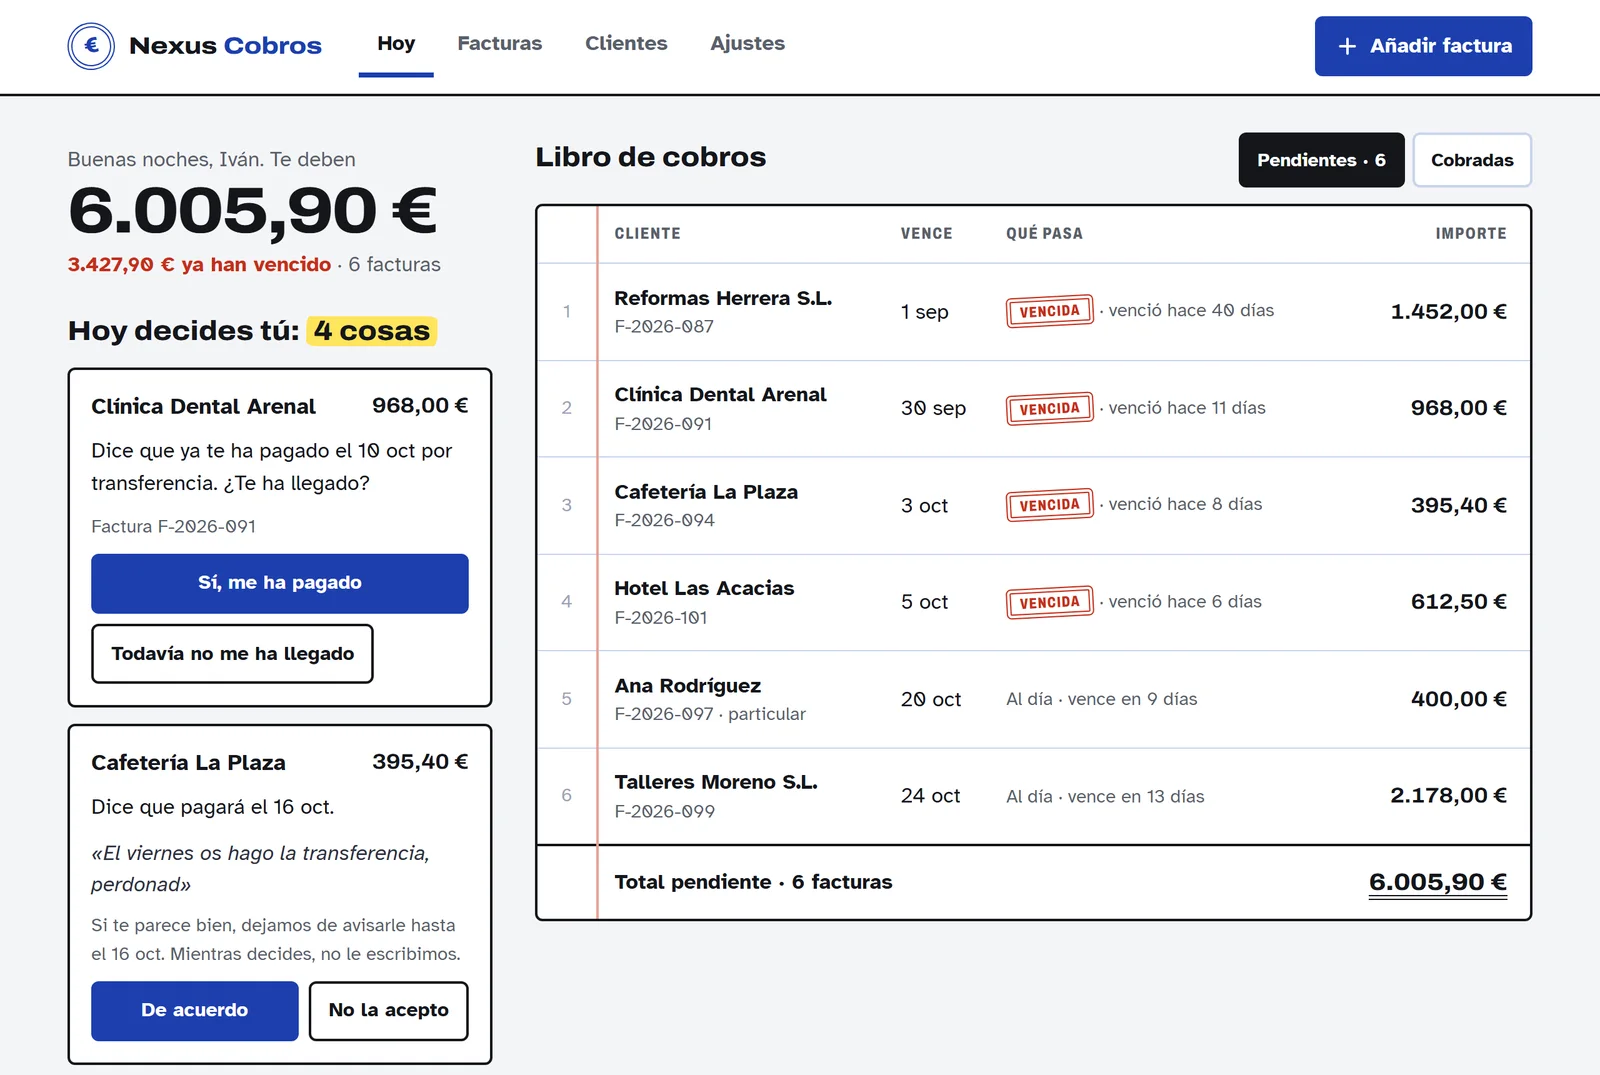Click the QUÉ PASA column header
1600x1075 pixels.
[x=1044, y=233]
